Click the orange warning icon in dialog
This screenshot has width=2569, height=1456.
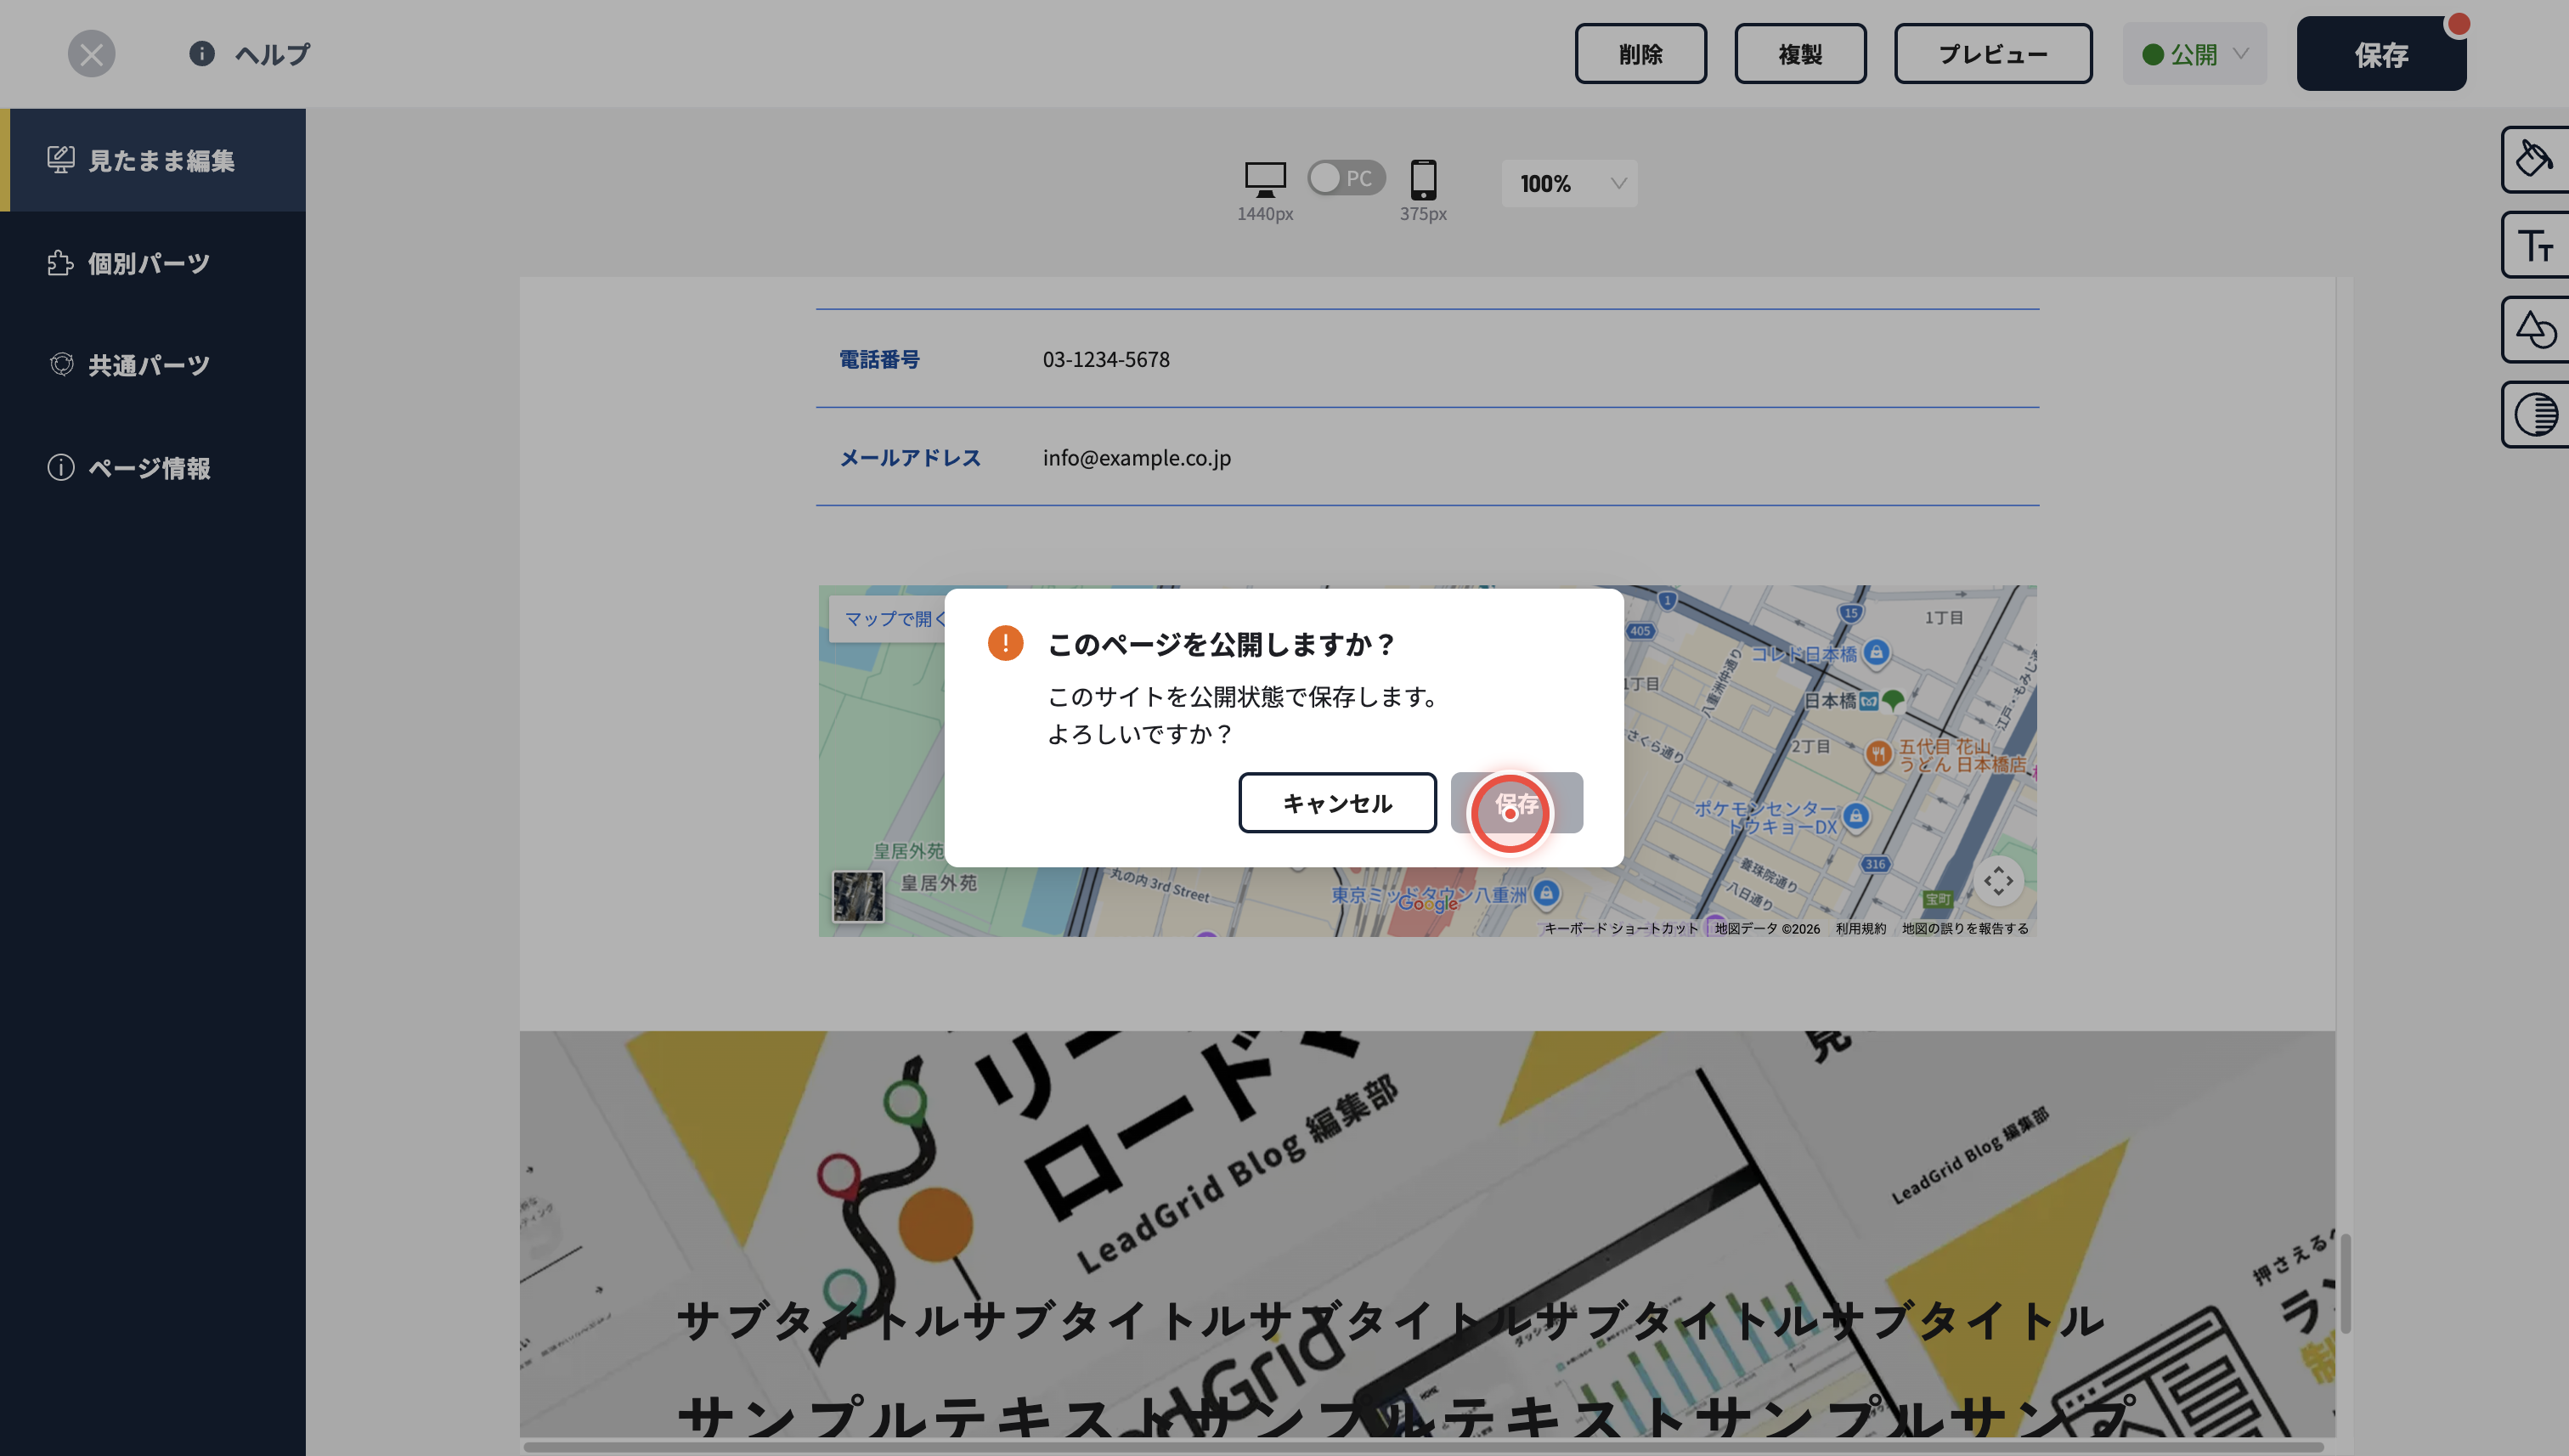point(1005,643)
